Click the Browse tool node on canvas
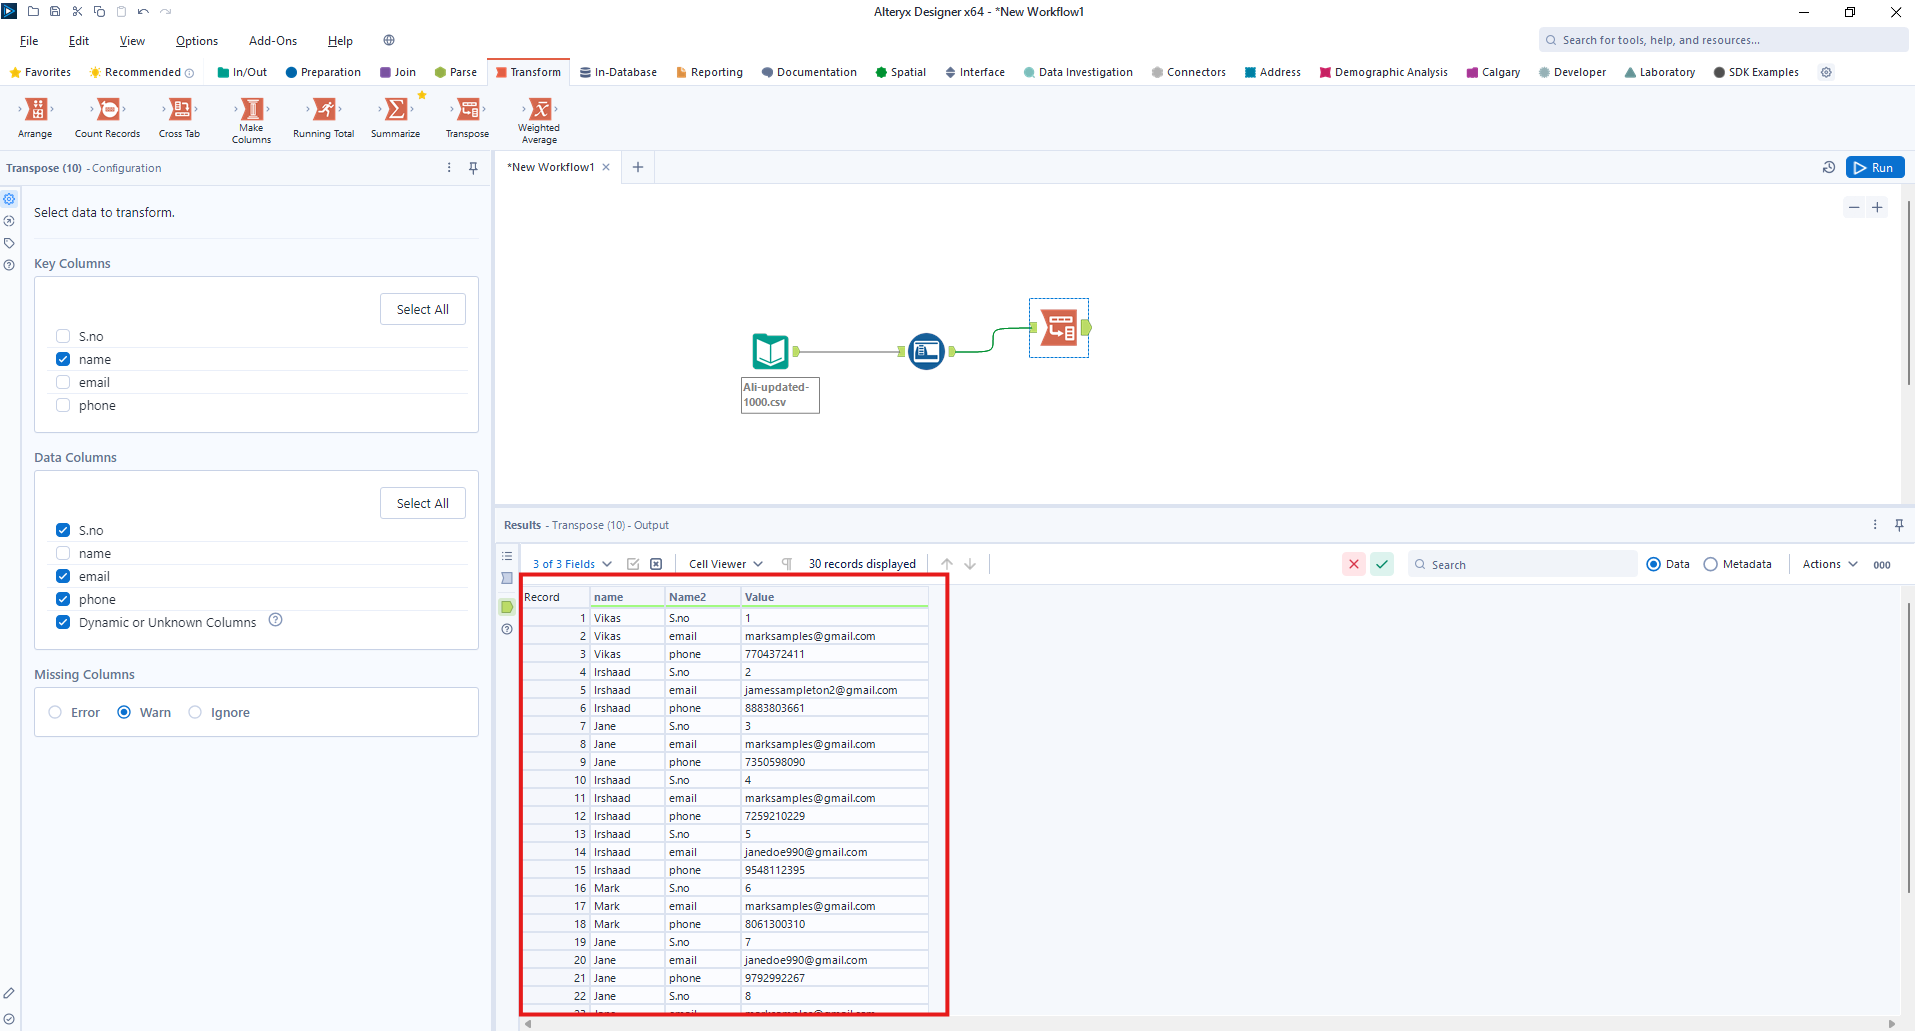The width and height of the screenshot is (1915, 1031). 926,351
